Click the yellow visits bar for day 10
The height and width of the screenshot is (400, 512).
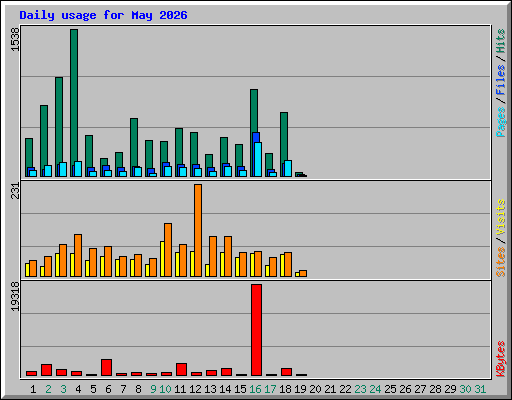(x=162, y=259)
